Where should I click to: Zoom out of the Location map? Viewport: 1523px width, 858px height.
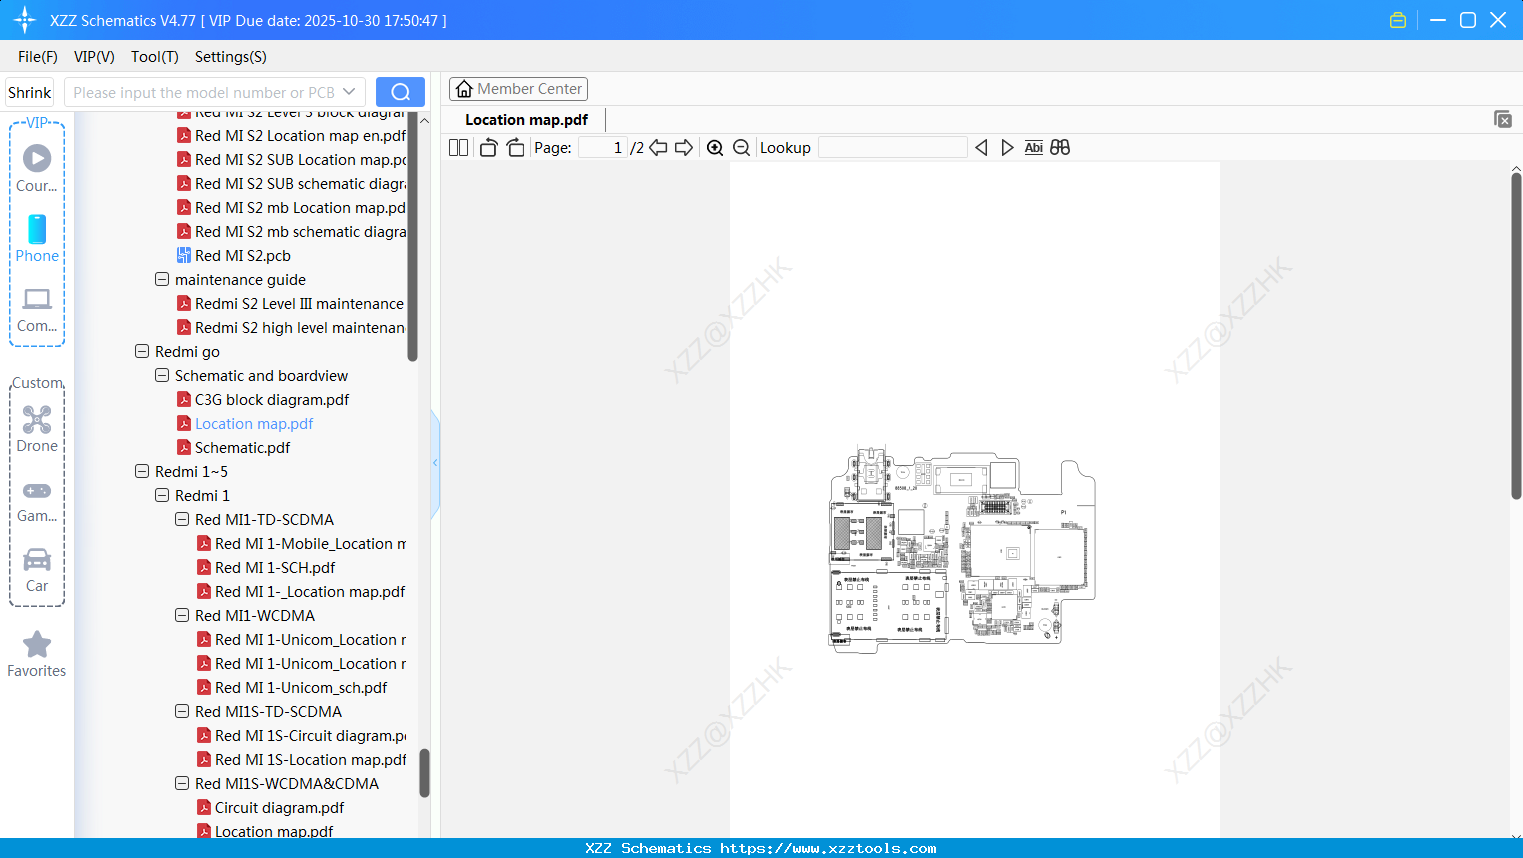coord(741,147)
